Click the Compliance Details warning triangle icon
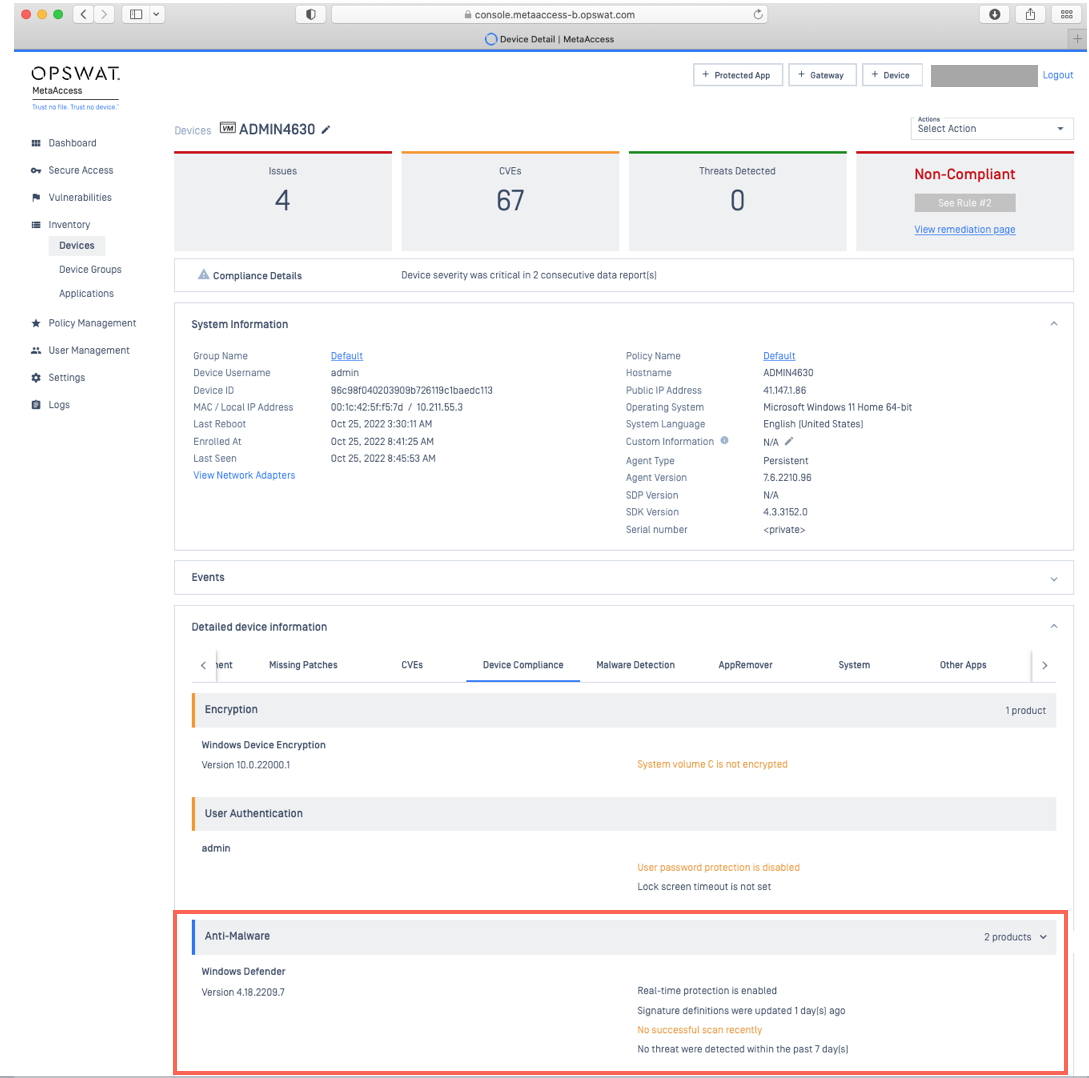The width and height of the screenshot is (1089, 1078). pyautogui.click(x=203, y=274)
